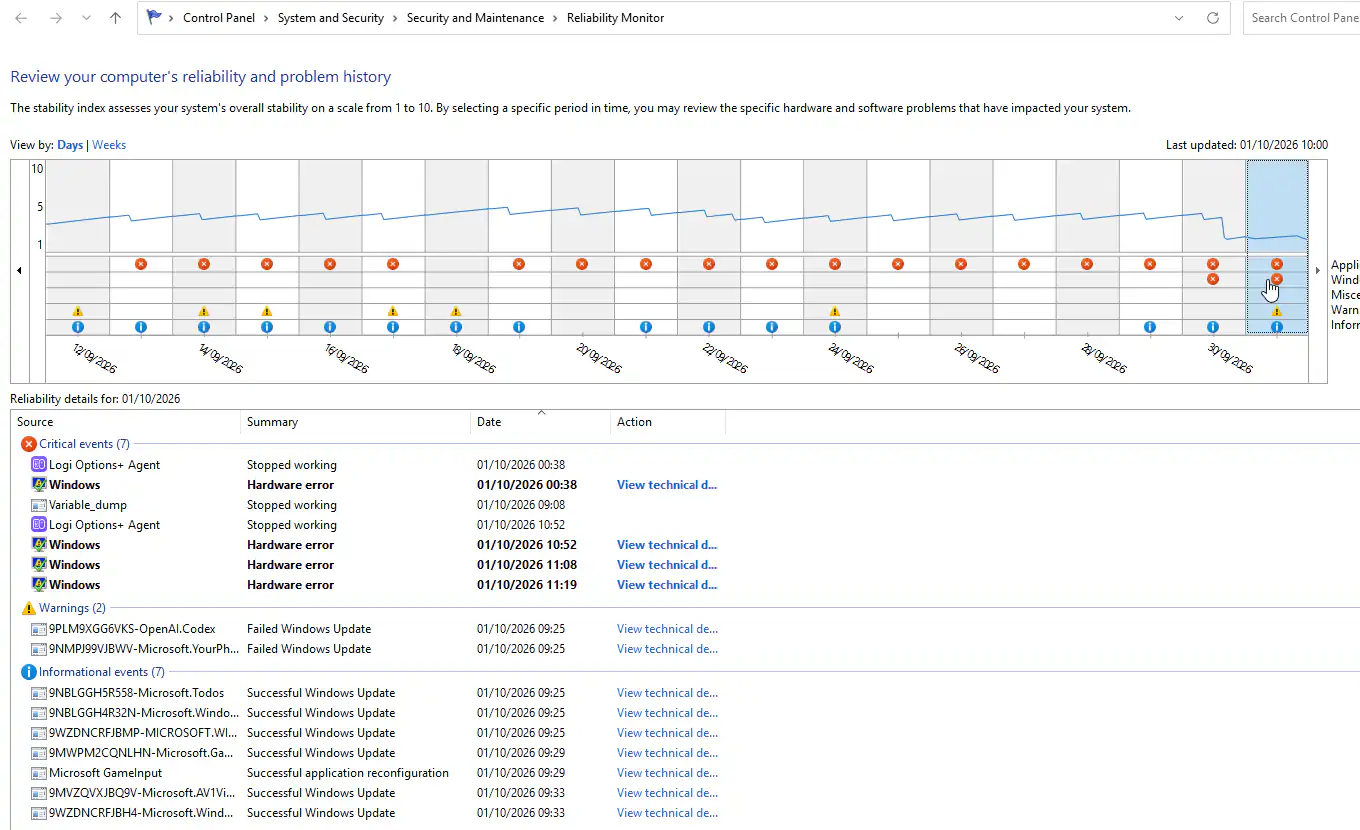Select the critical error icon on 20/09/2026

(x=582, y=264)
